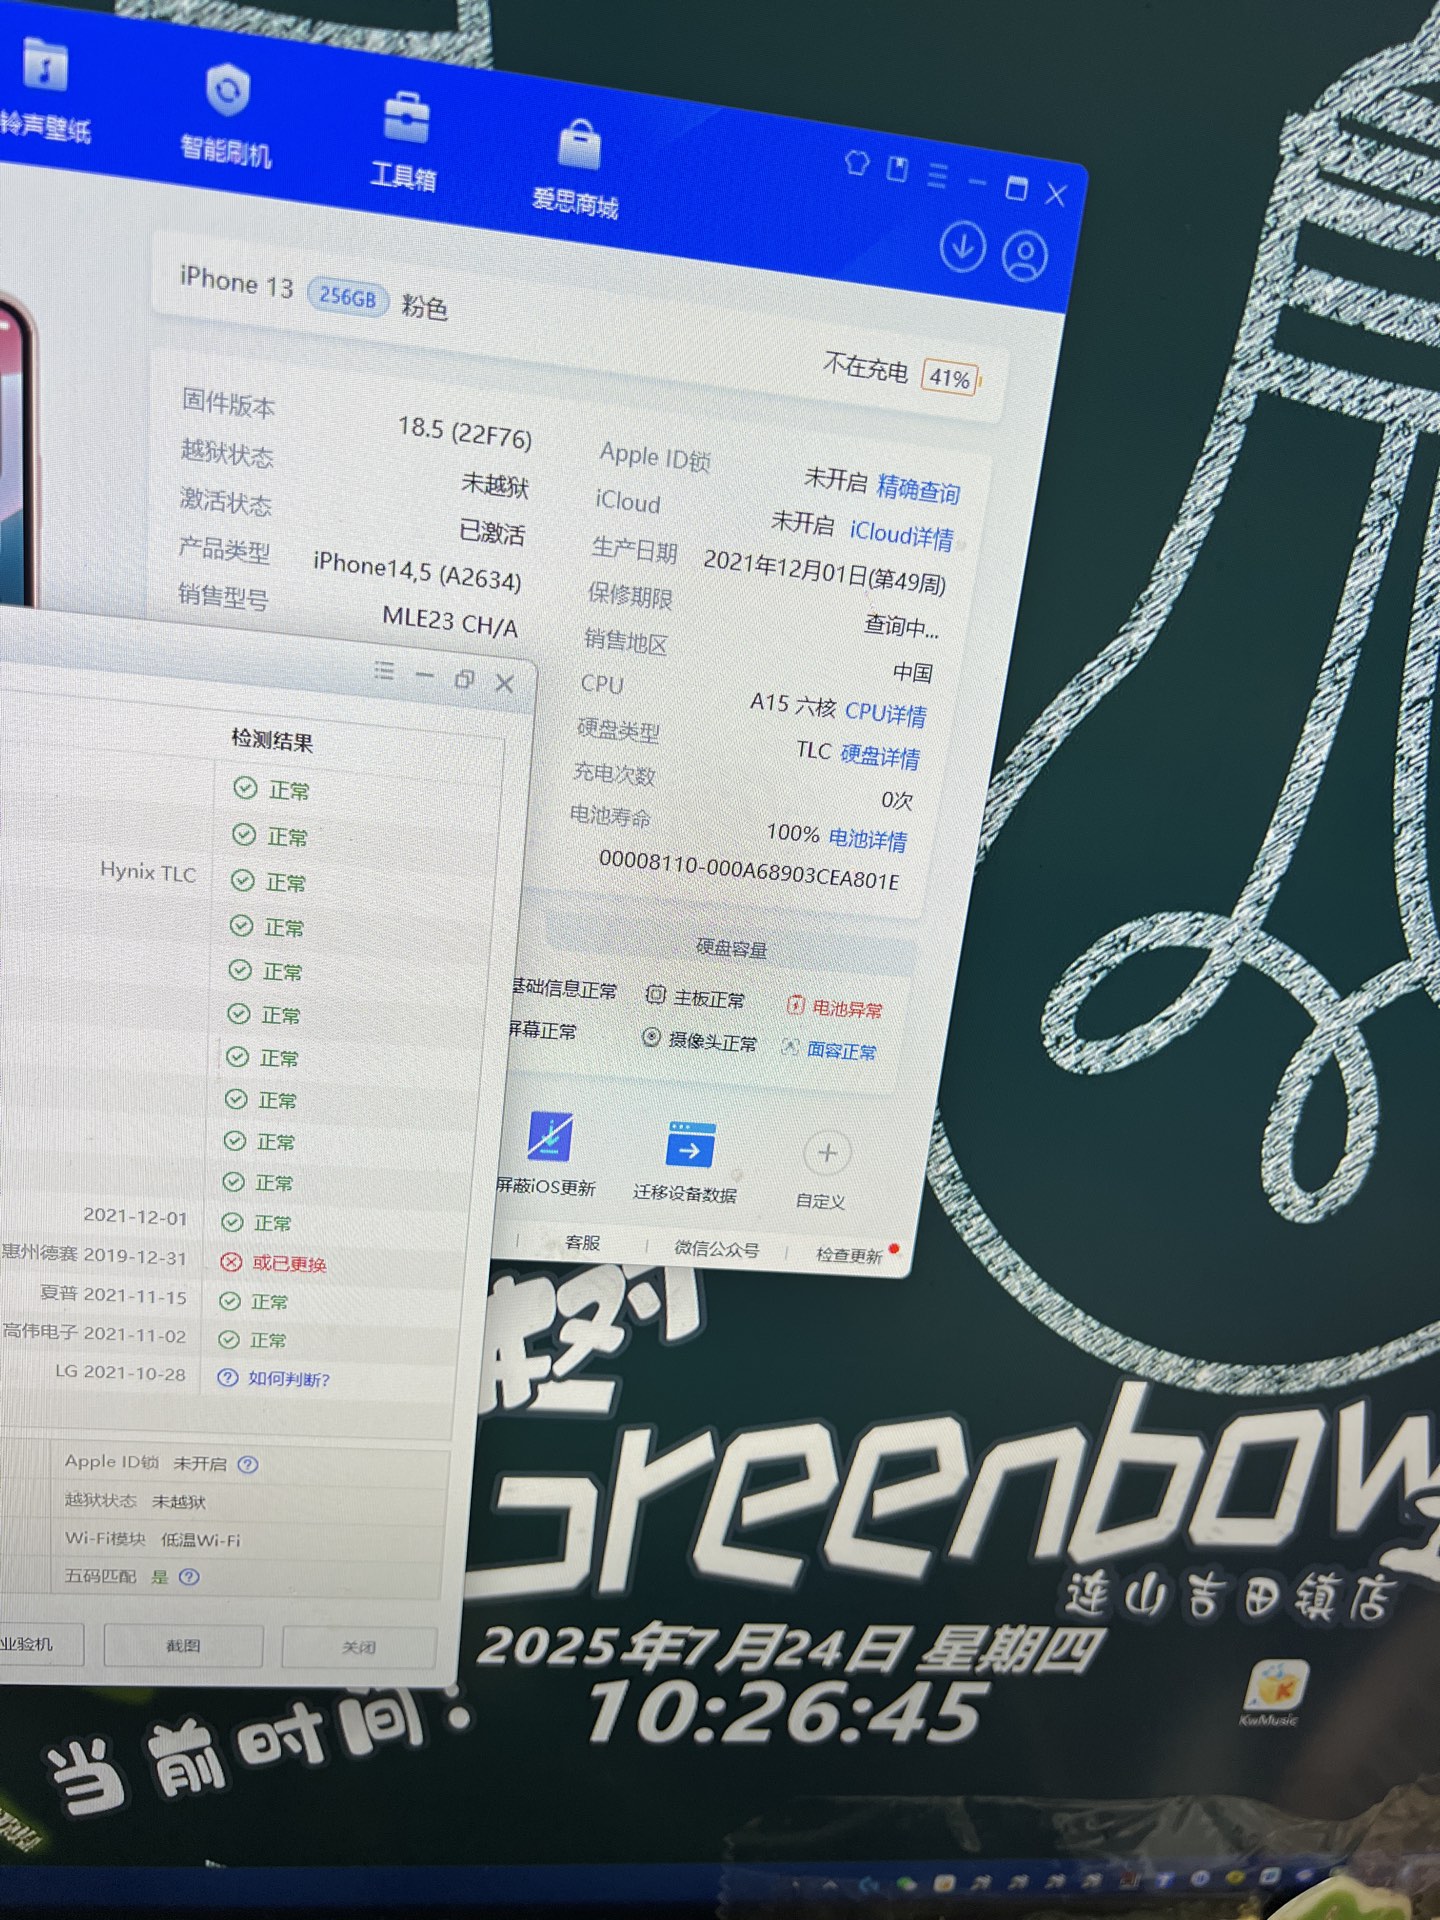Click the production date 2021年12月01日(第49周)

pyautogui.click(x=825, y=571)
